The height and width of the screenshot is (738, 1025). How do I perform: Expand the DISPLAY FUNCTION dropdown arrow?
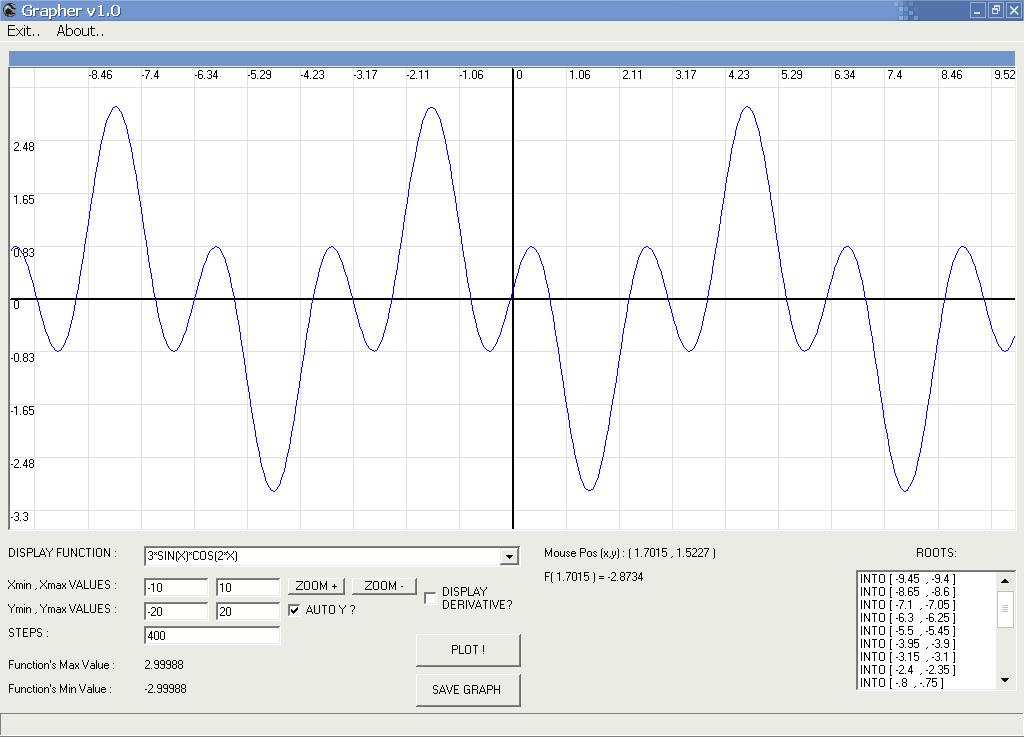[x=509, y=557]
